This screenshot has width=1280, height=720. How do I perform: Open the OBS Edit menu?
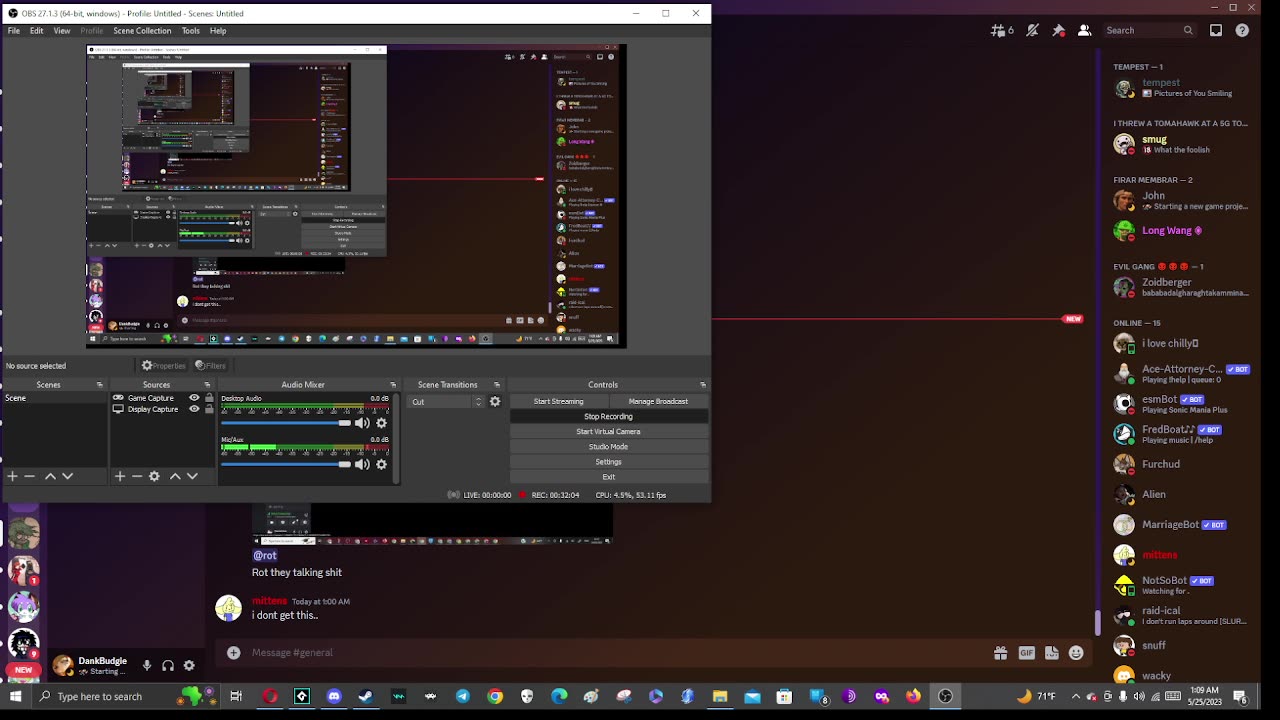[x=37, y=31]
